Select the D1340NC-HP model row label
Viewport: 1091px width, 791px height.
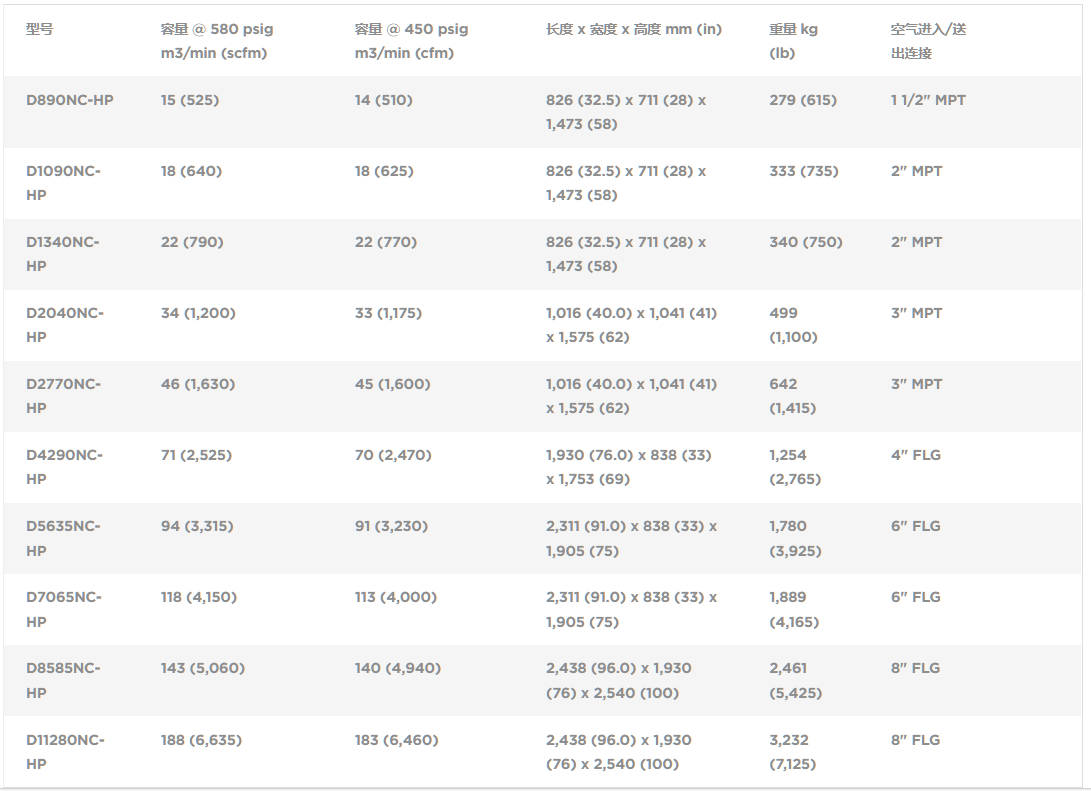[63, 254]
